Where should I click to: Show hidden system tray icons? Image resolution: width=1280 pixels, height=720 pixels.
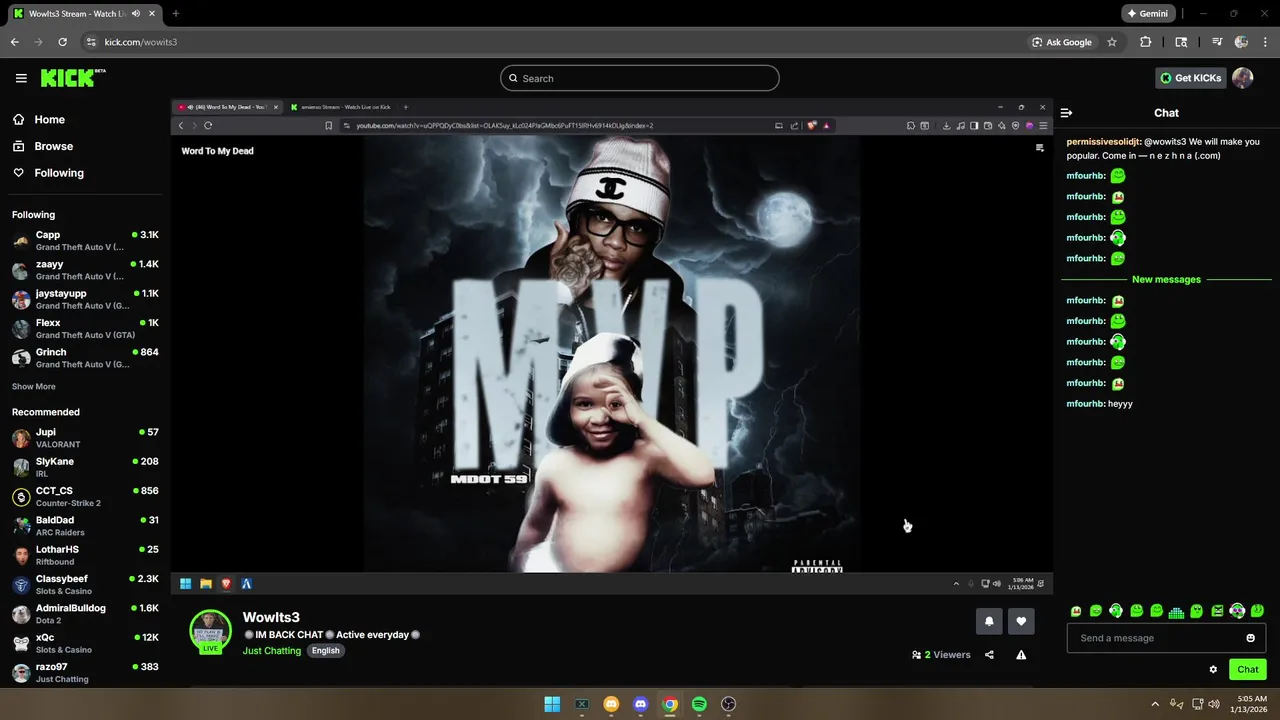pyautogui.click(x=1155, y=704)
